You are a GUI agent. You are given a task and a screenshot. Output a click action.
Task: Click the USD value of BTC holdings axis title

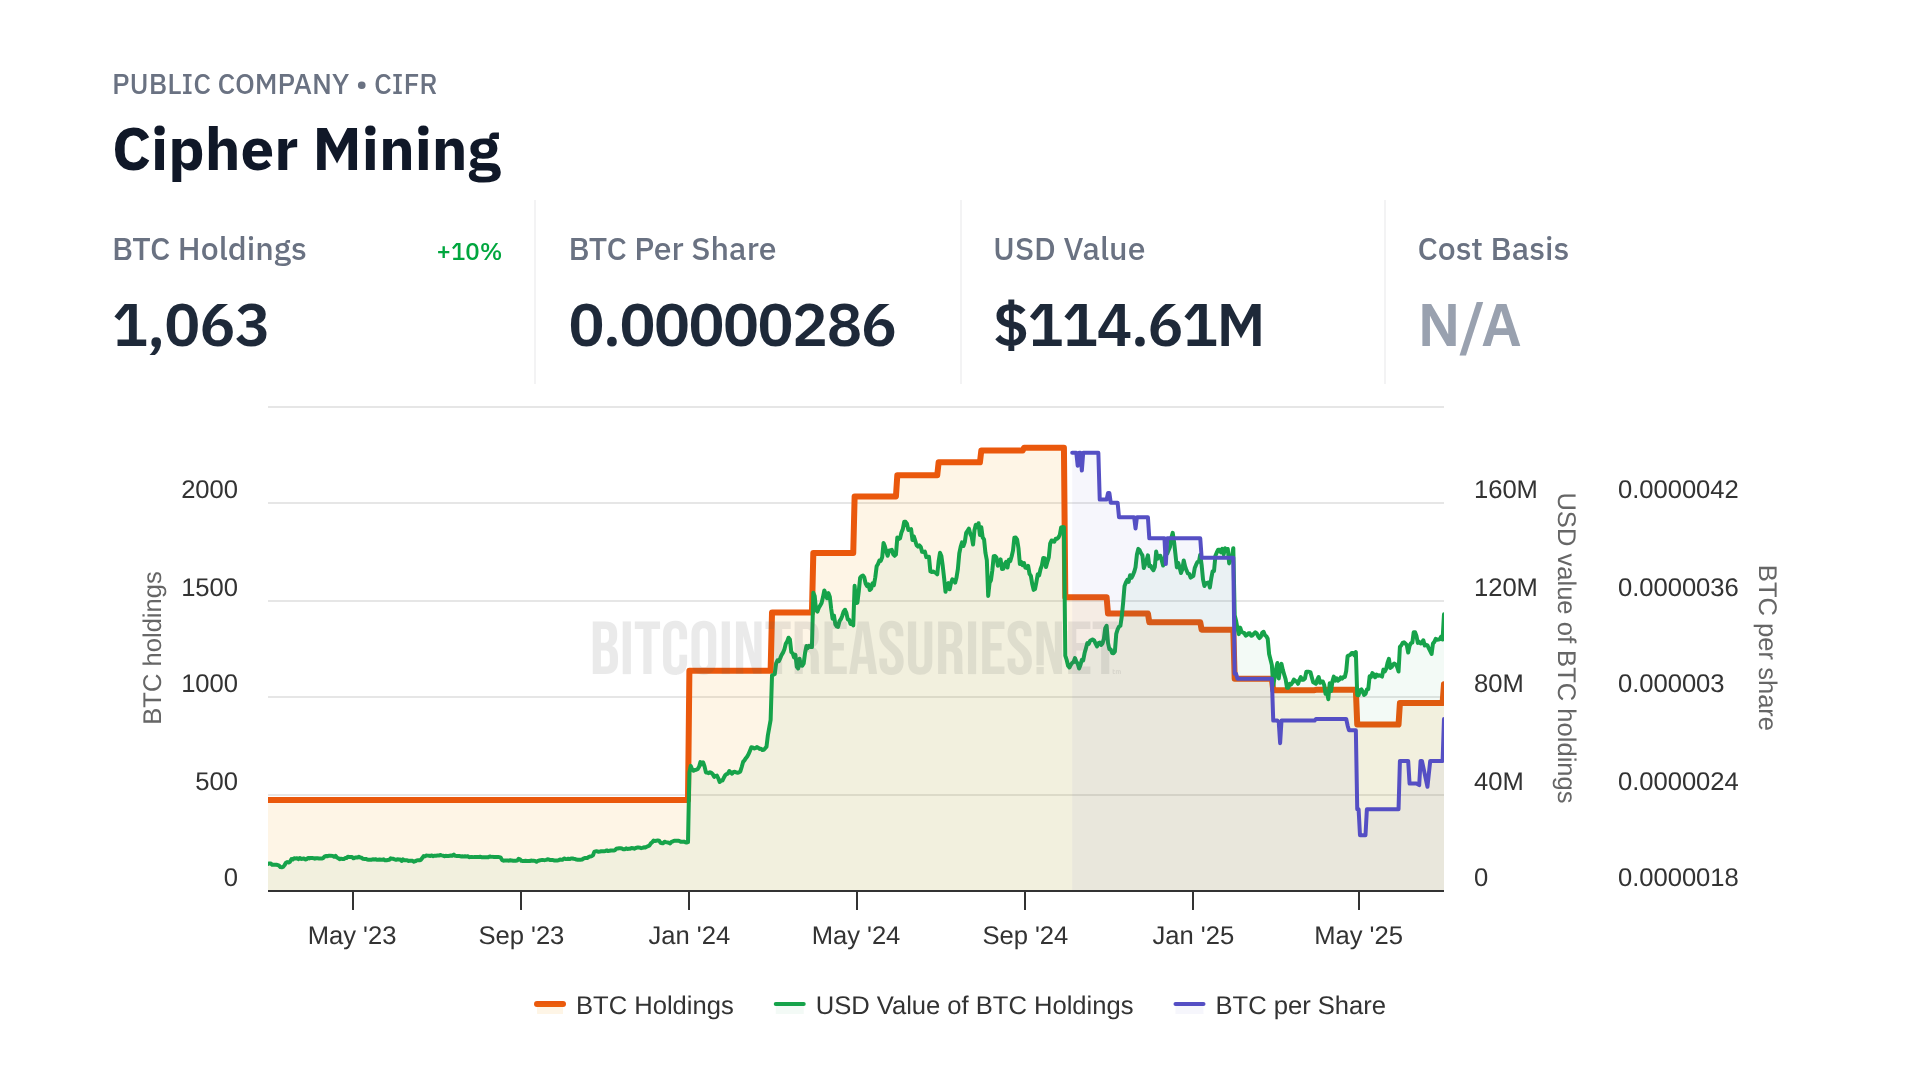coord(1565,648)
